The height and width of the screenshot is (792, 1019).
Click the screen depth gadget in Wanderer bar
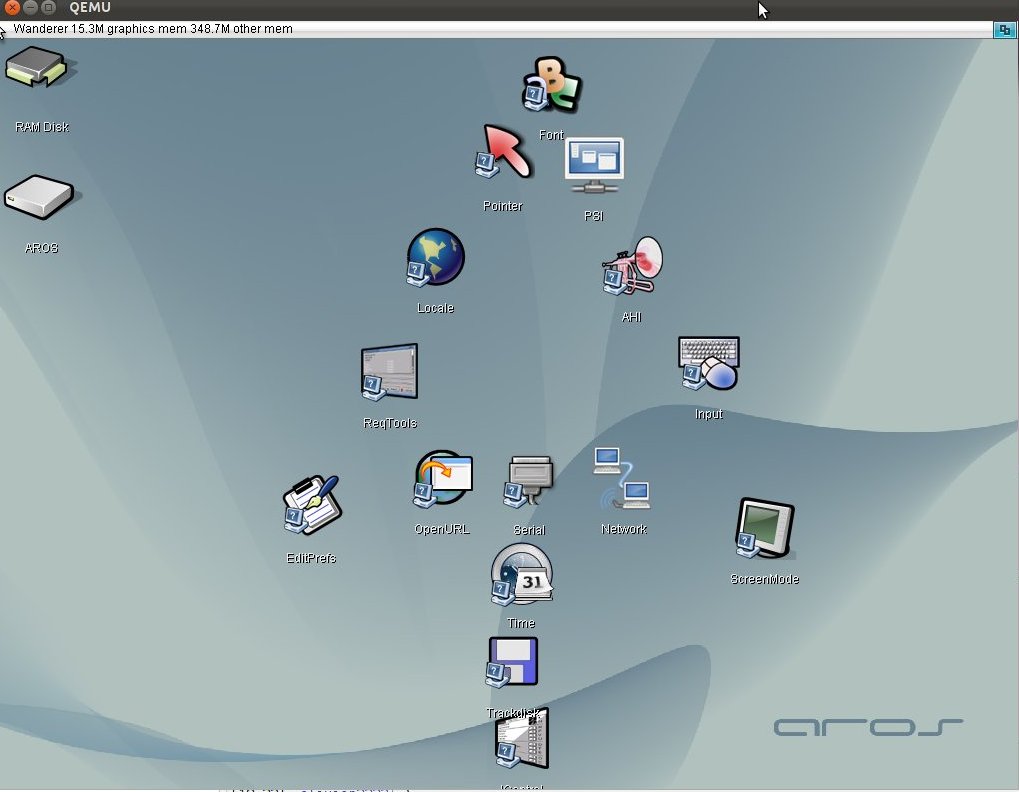point(1004,30)
